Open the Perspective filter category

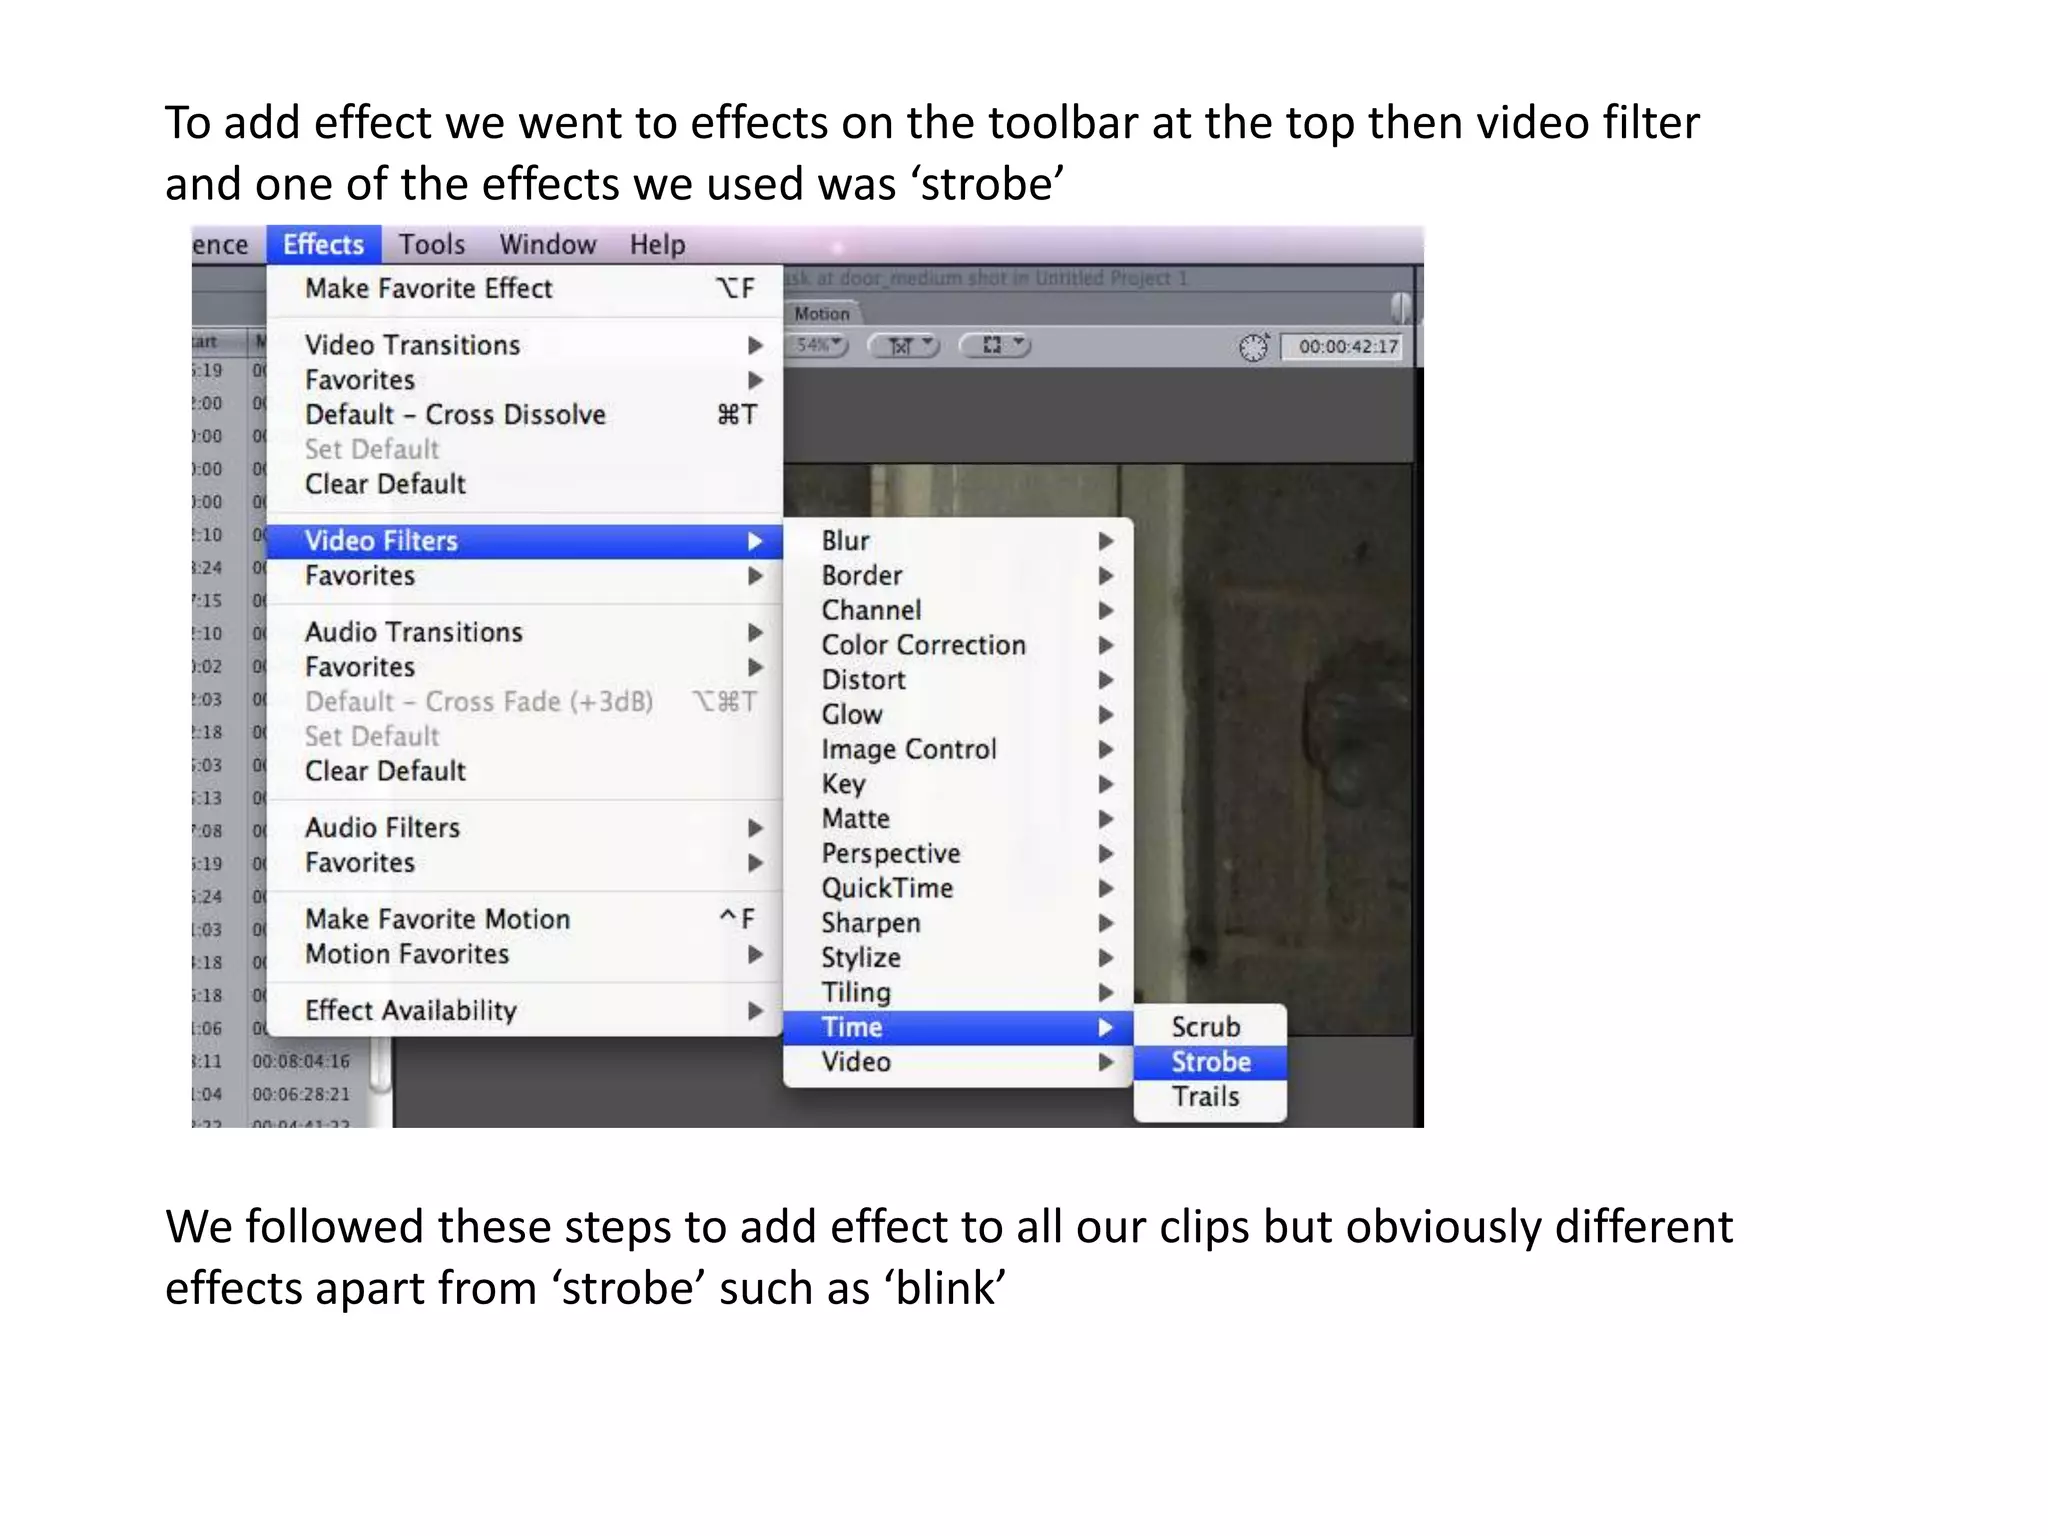[x=958, y=853]
